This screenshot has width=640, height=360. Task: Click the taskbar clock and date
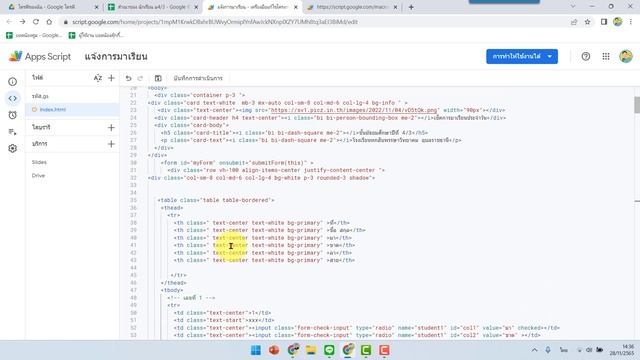pos(622,350)
